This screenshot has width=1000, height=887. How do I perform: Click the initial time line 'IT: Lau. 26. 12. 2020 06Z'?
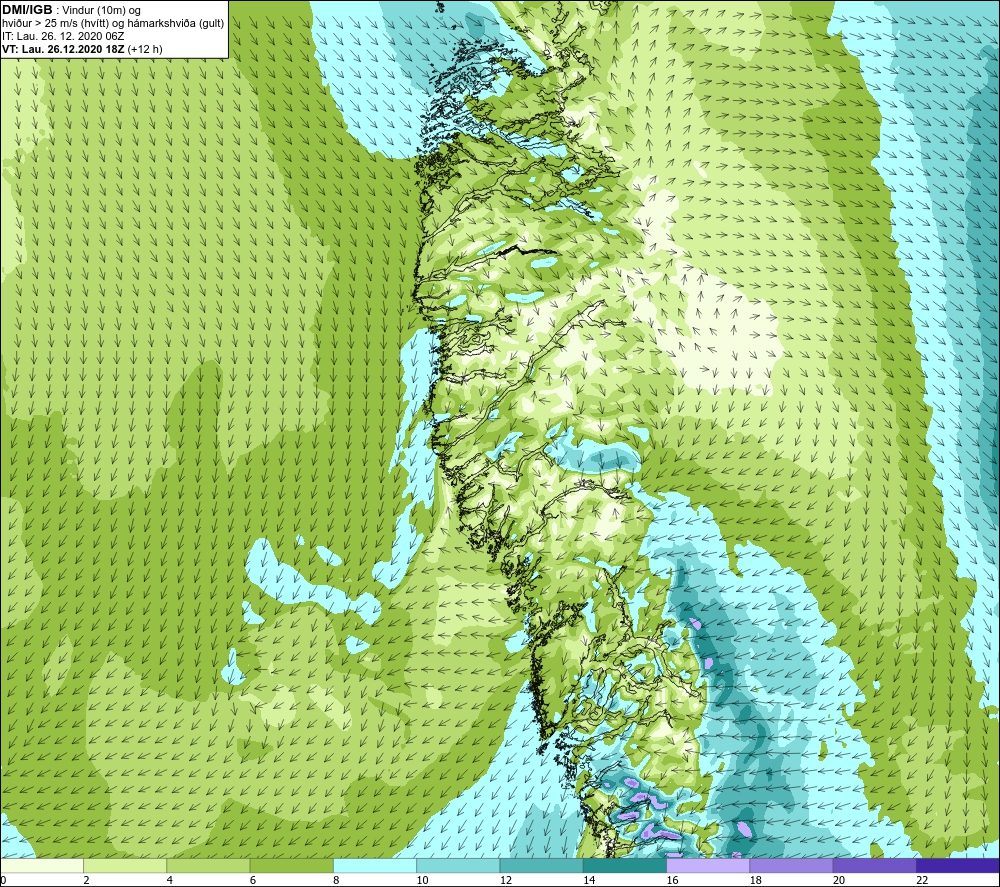[63, 36]
